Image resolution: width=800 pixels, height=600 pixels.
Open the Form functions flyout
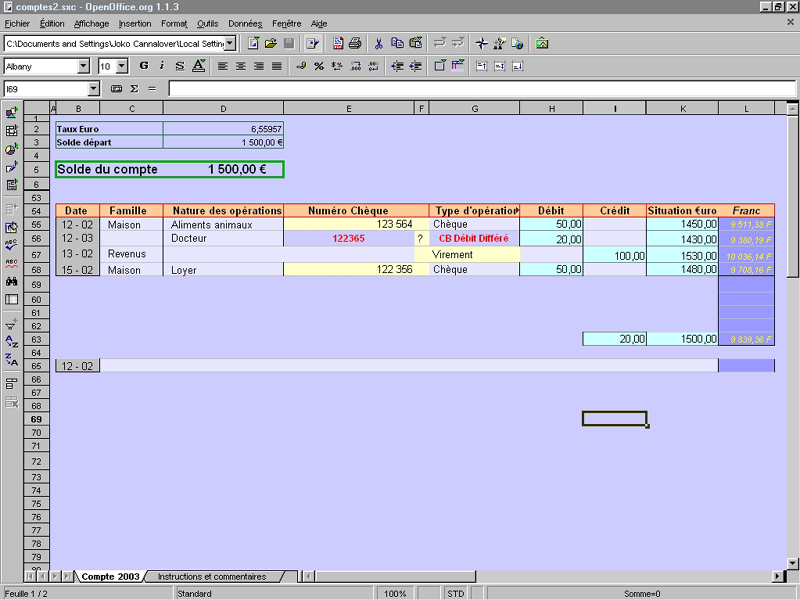pyautogui.click(x=12, y=185)
